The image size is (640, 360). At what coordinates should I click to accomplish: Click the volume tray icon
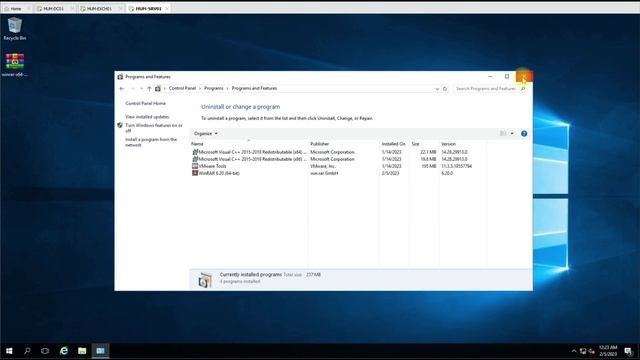coord(591,351)
